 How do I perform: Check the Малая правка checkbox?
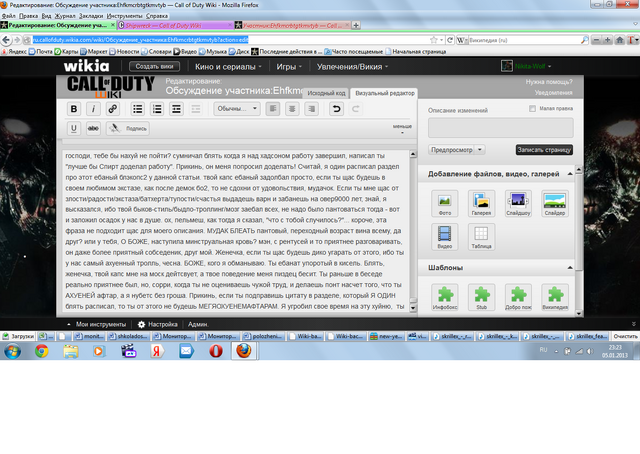tap(532, 109)
